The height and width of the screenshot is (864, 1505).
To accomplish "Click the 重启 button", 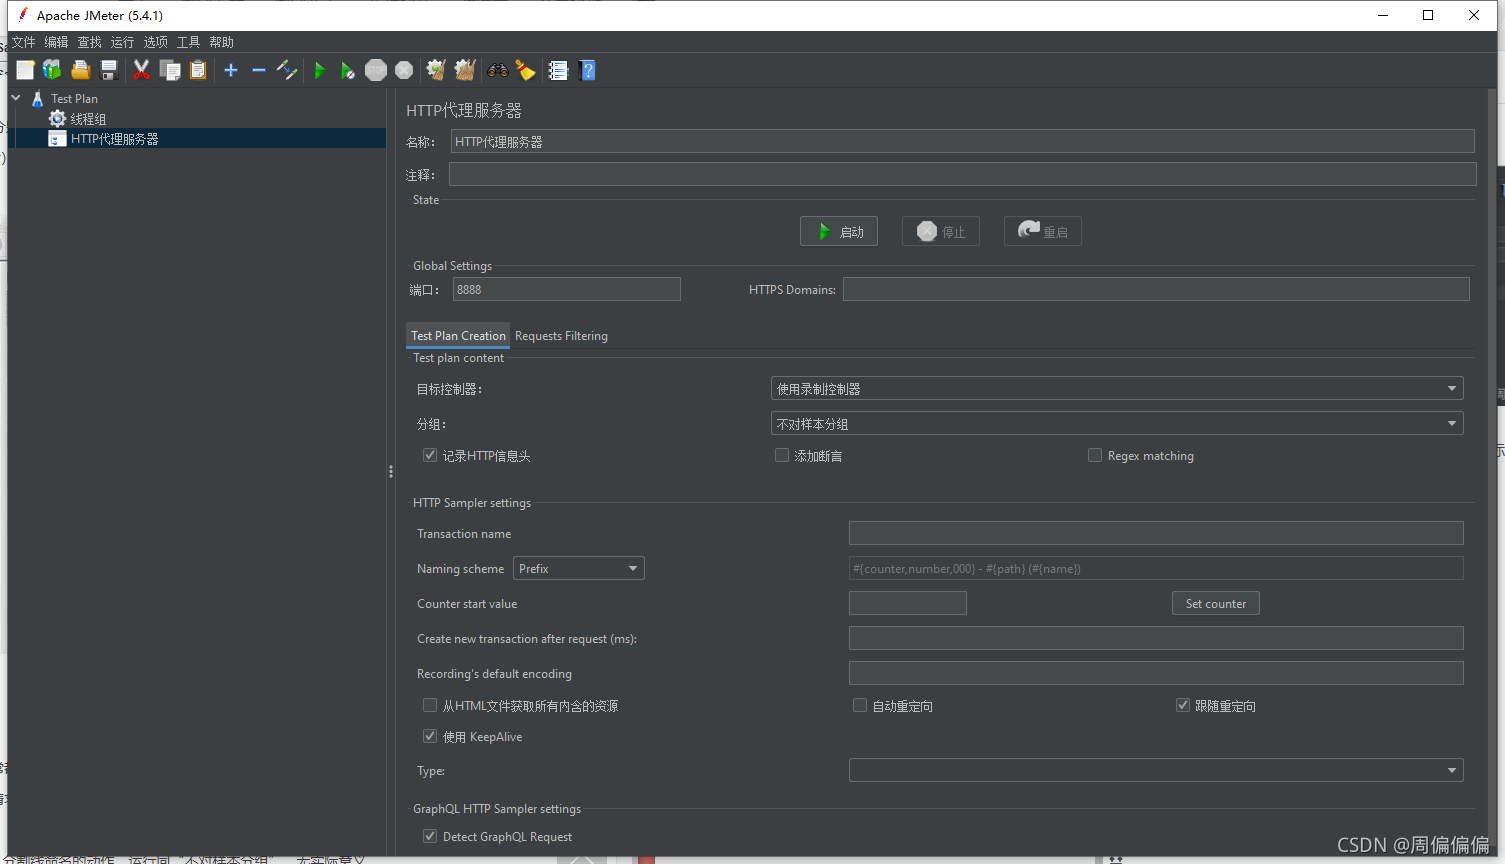I will click(x=1043, y=231).
